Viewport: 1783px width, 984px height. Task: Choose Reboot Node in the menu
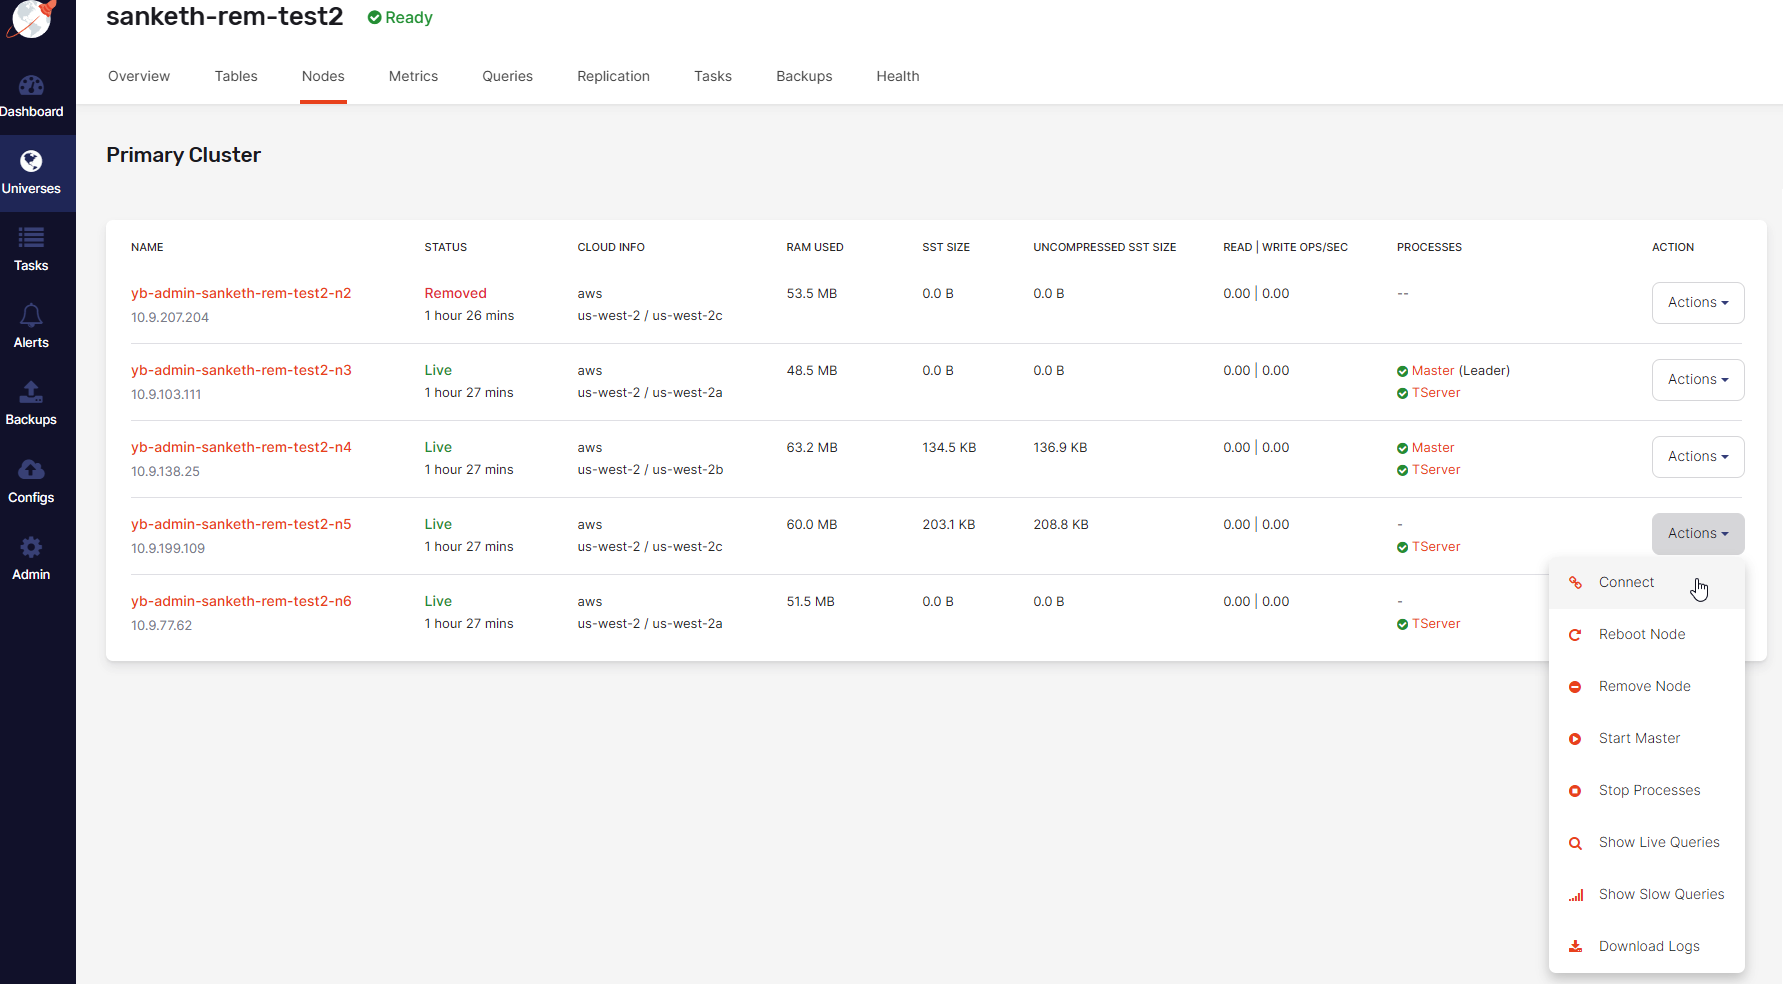coord(1641,635)
